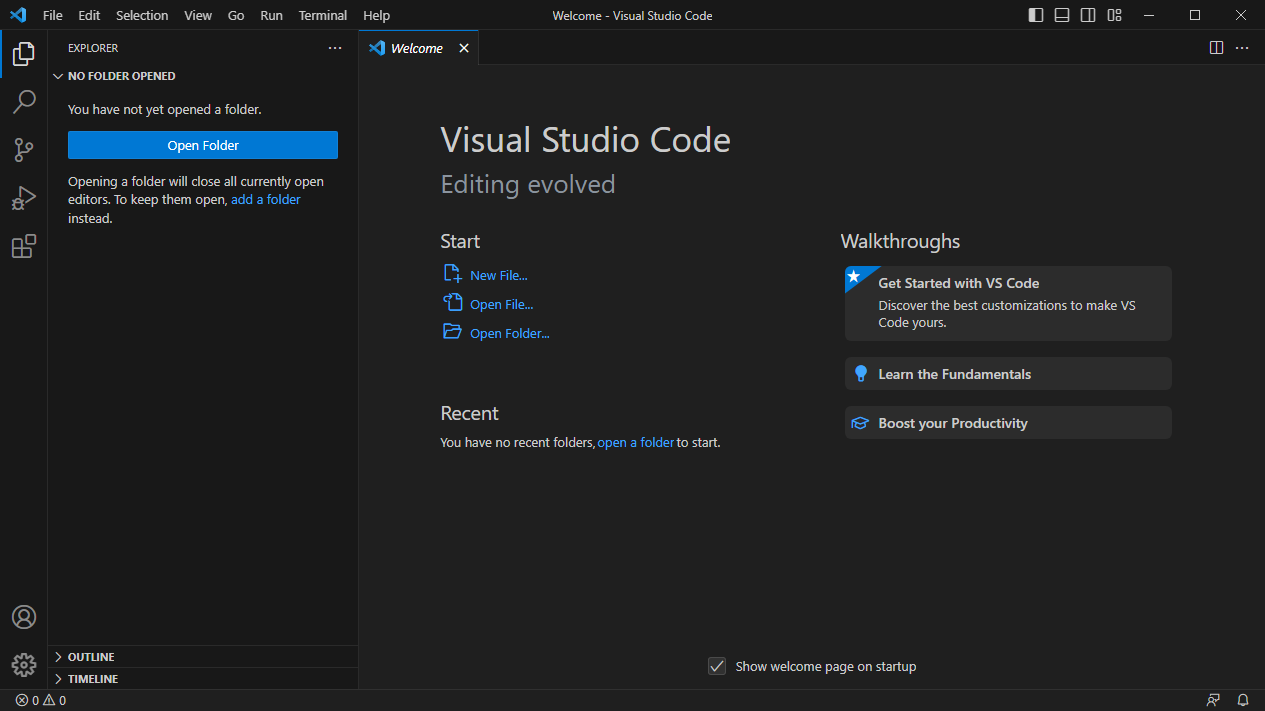Click 'open a folder' link under Recent

636,442
